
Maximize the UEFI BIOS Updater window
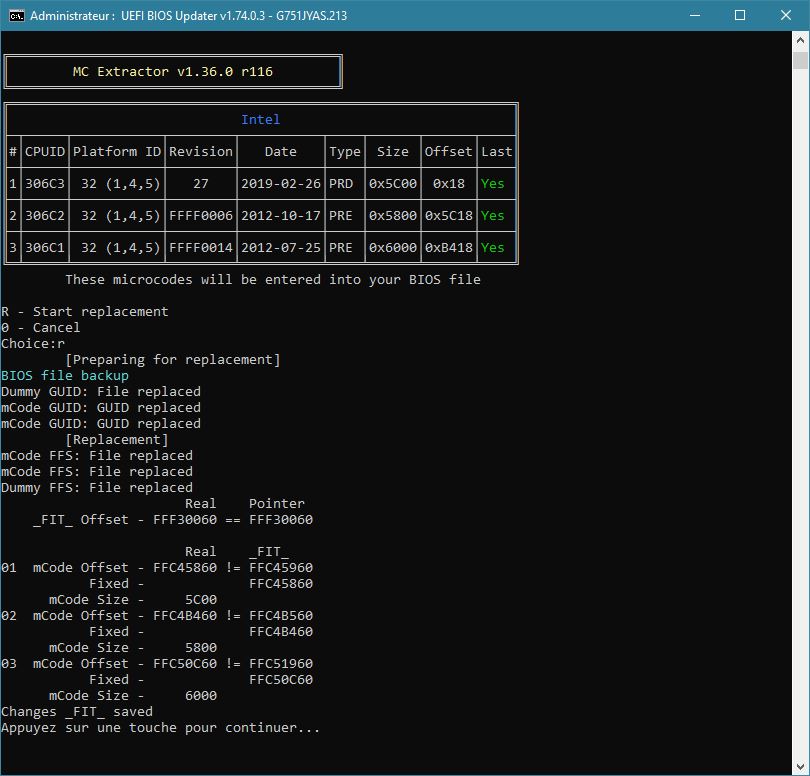click(740, 15)
